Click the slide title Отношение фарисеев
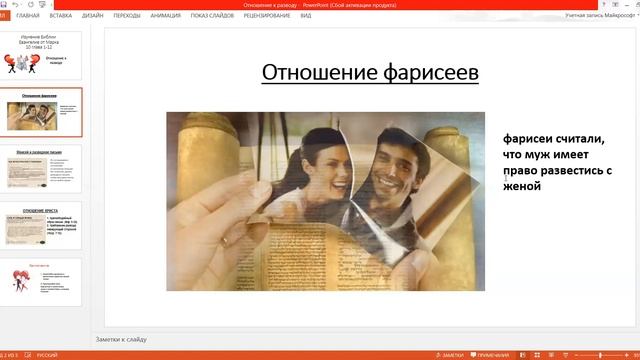Image resolution: width=640 pixels, height=360 pixels. 370,72
